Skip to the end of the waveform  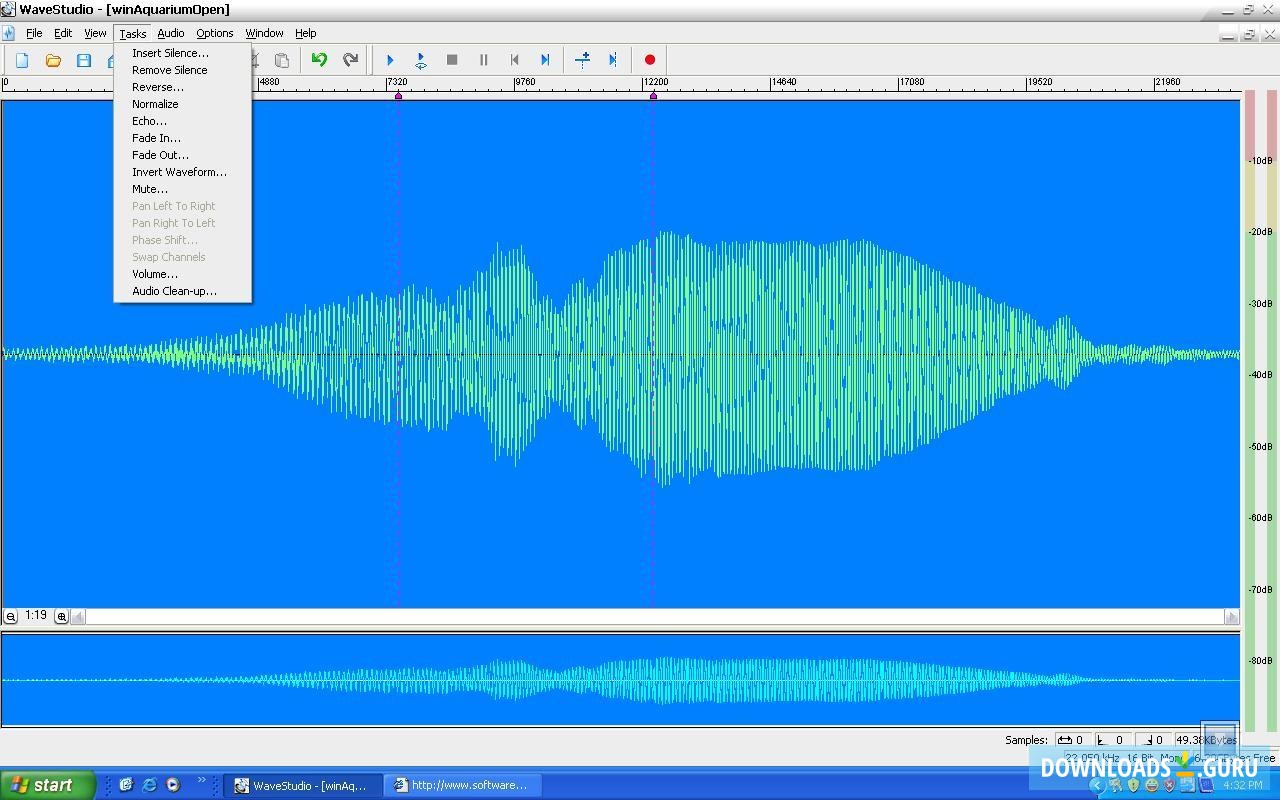click(x=545, y=60)
